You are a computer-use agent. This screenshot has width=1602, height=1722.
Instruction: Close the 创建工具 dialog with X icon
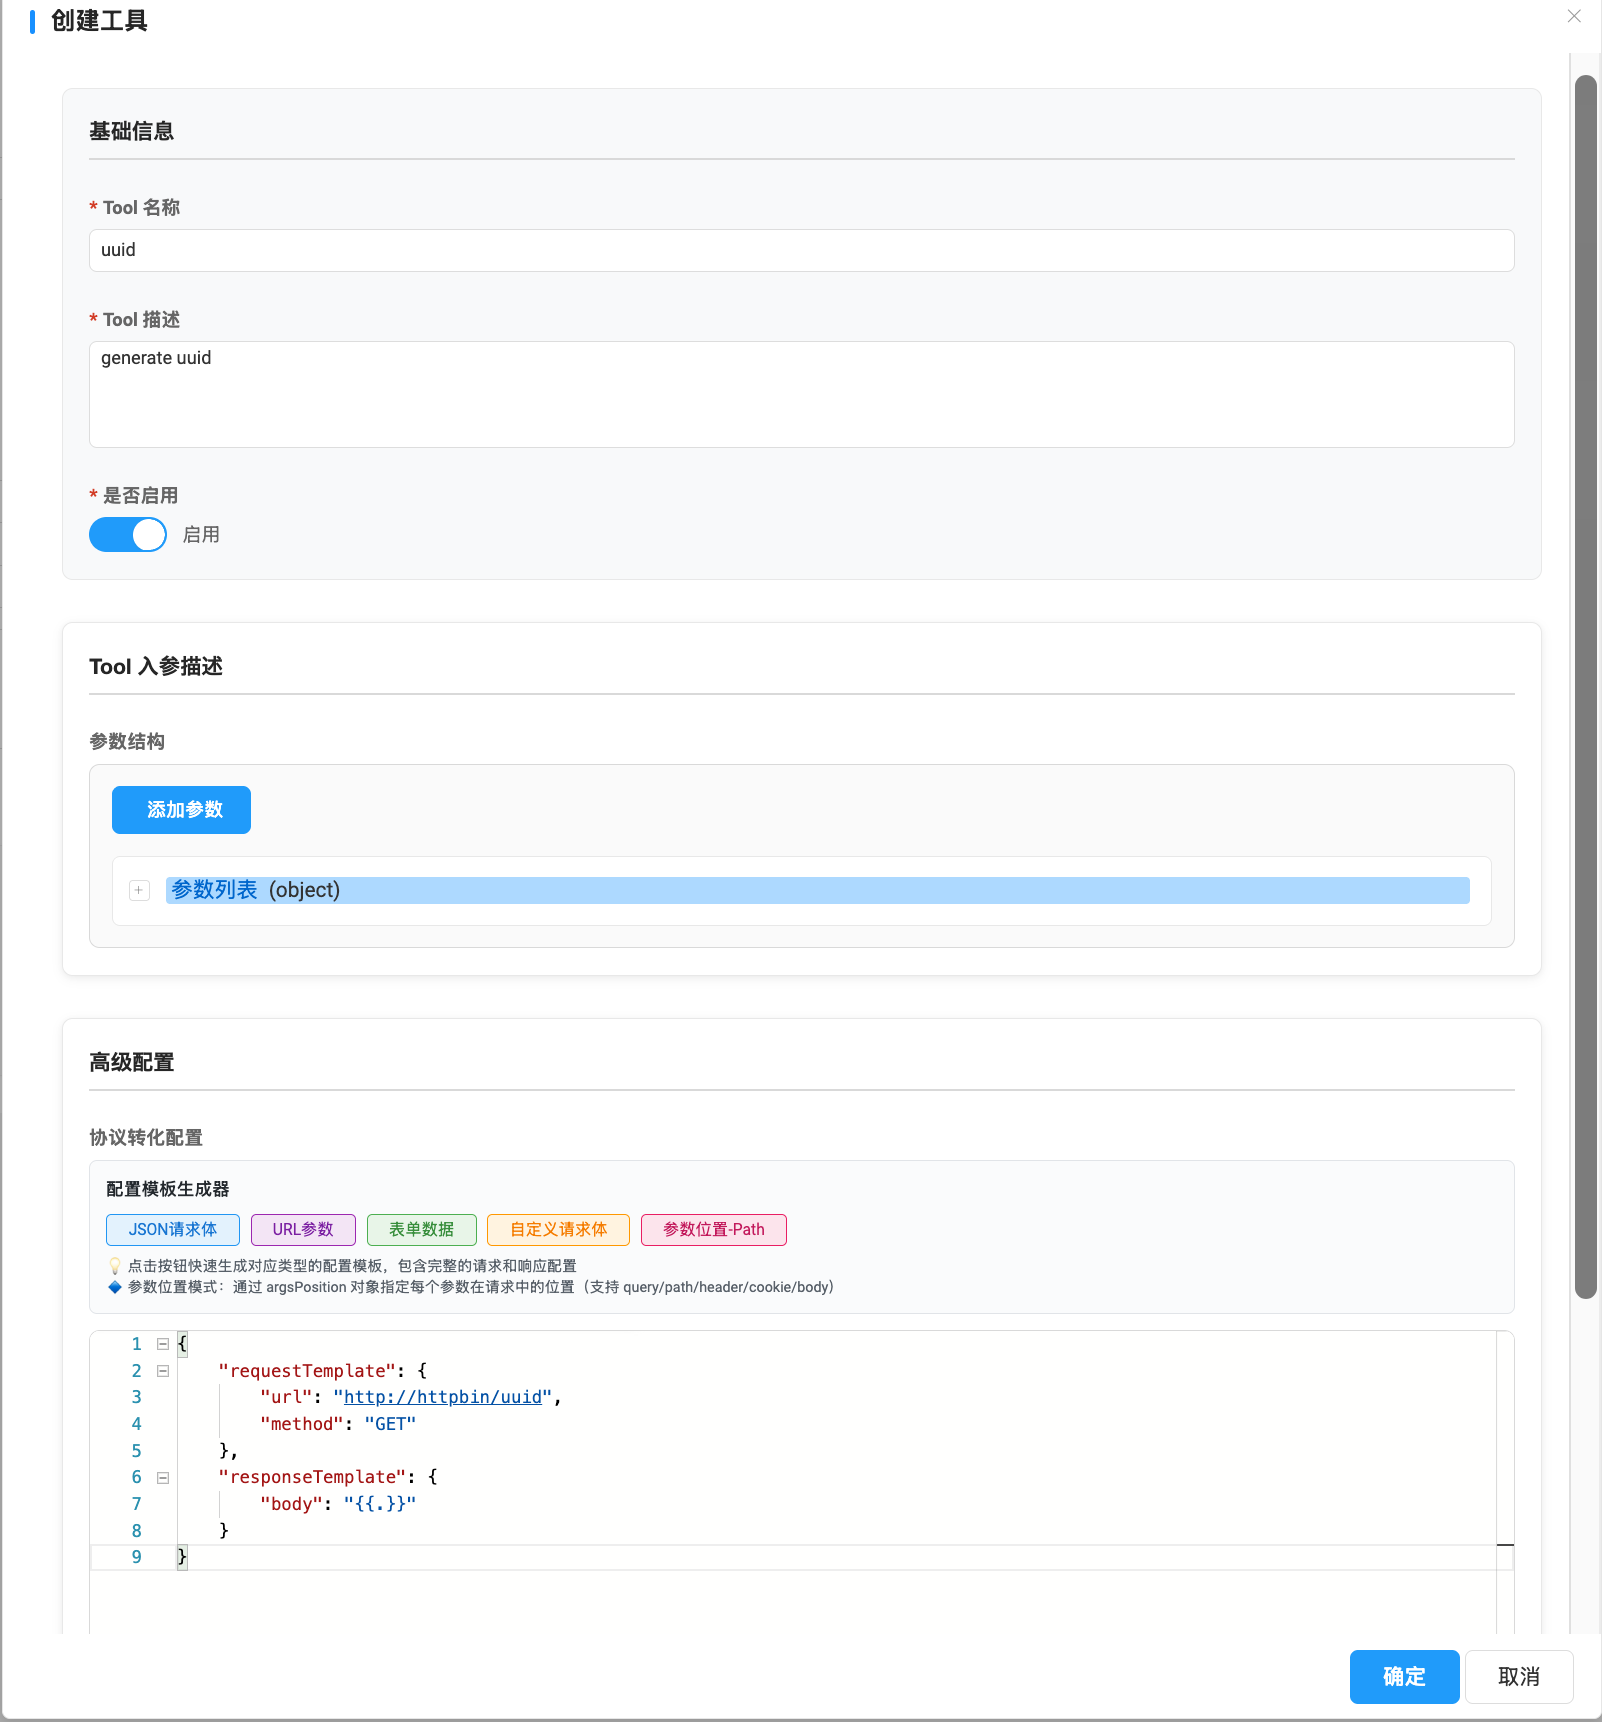click(1574, 16)
